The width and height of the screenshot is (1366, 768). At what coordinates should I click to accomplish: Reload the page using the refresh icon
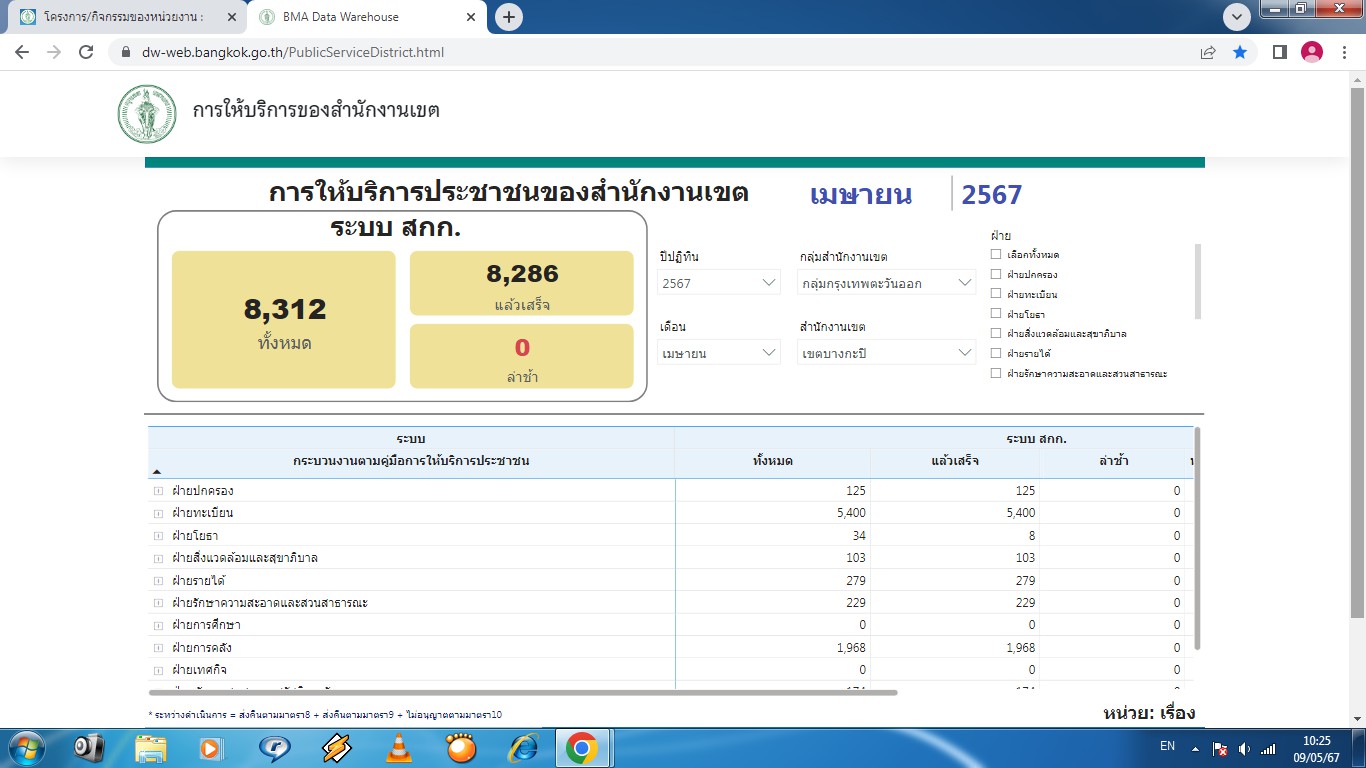86,52
